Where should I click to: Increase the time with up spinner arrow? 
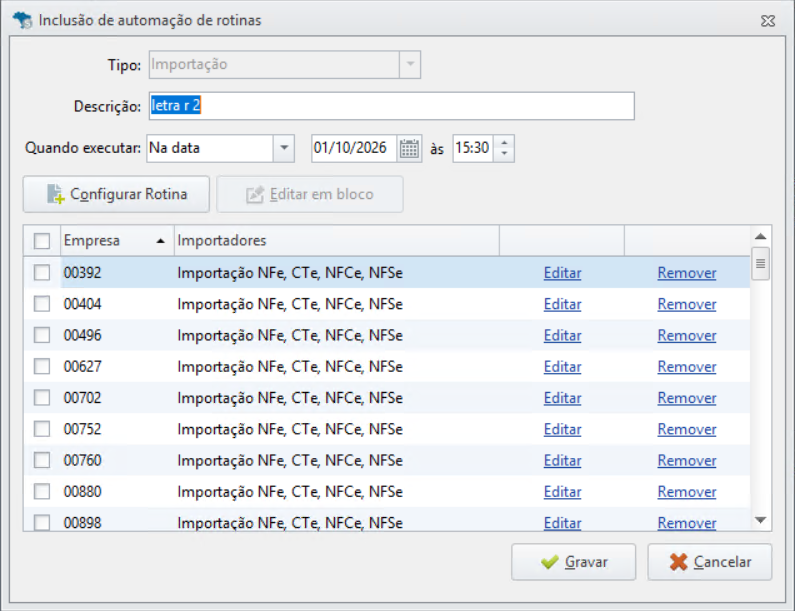tap(504, 142)
